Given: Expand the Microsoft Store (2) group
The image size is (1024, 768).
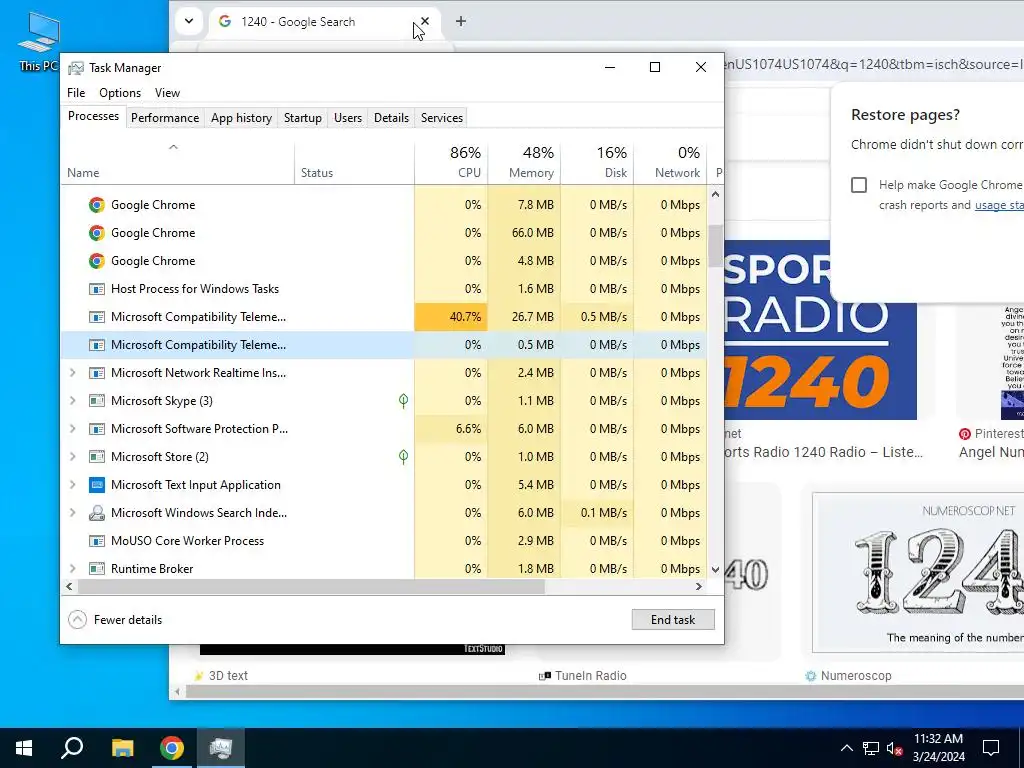Looking at the screenshot, I should click(x=72, y=457).
